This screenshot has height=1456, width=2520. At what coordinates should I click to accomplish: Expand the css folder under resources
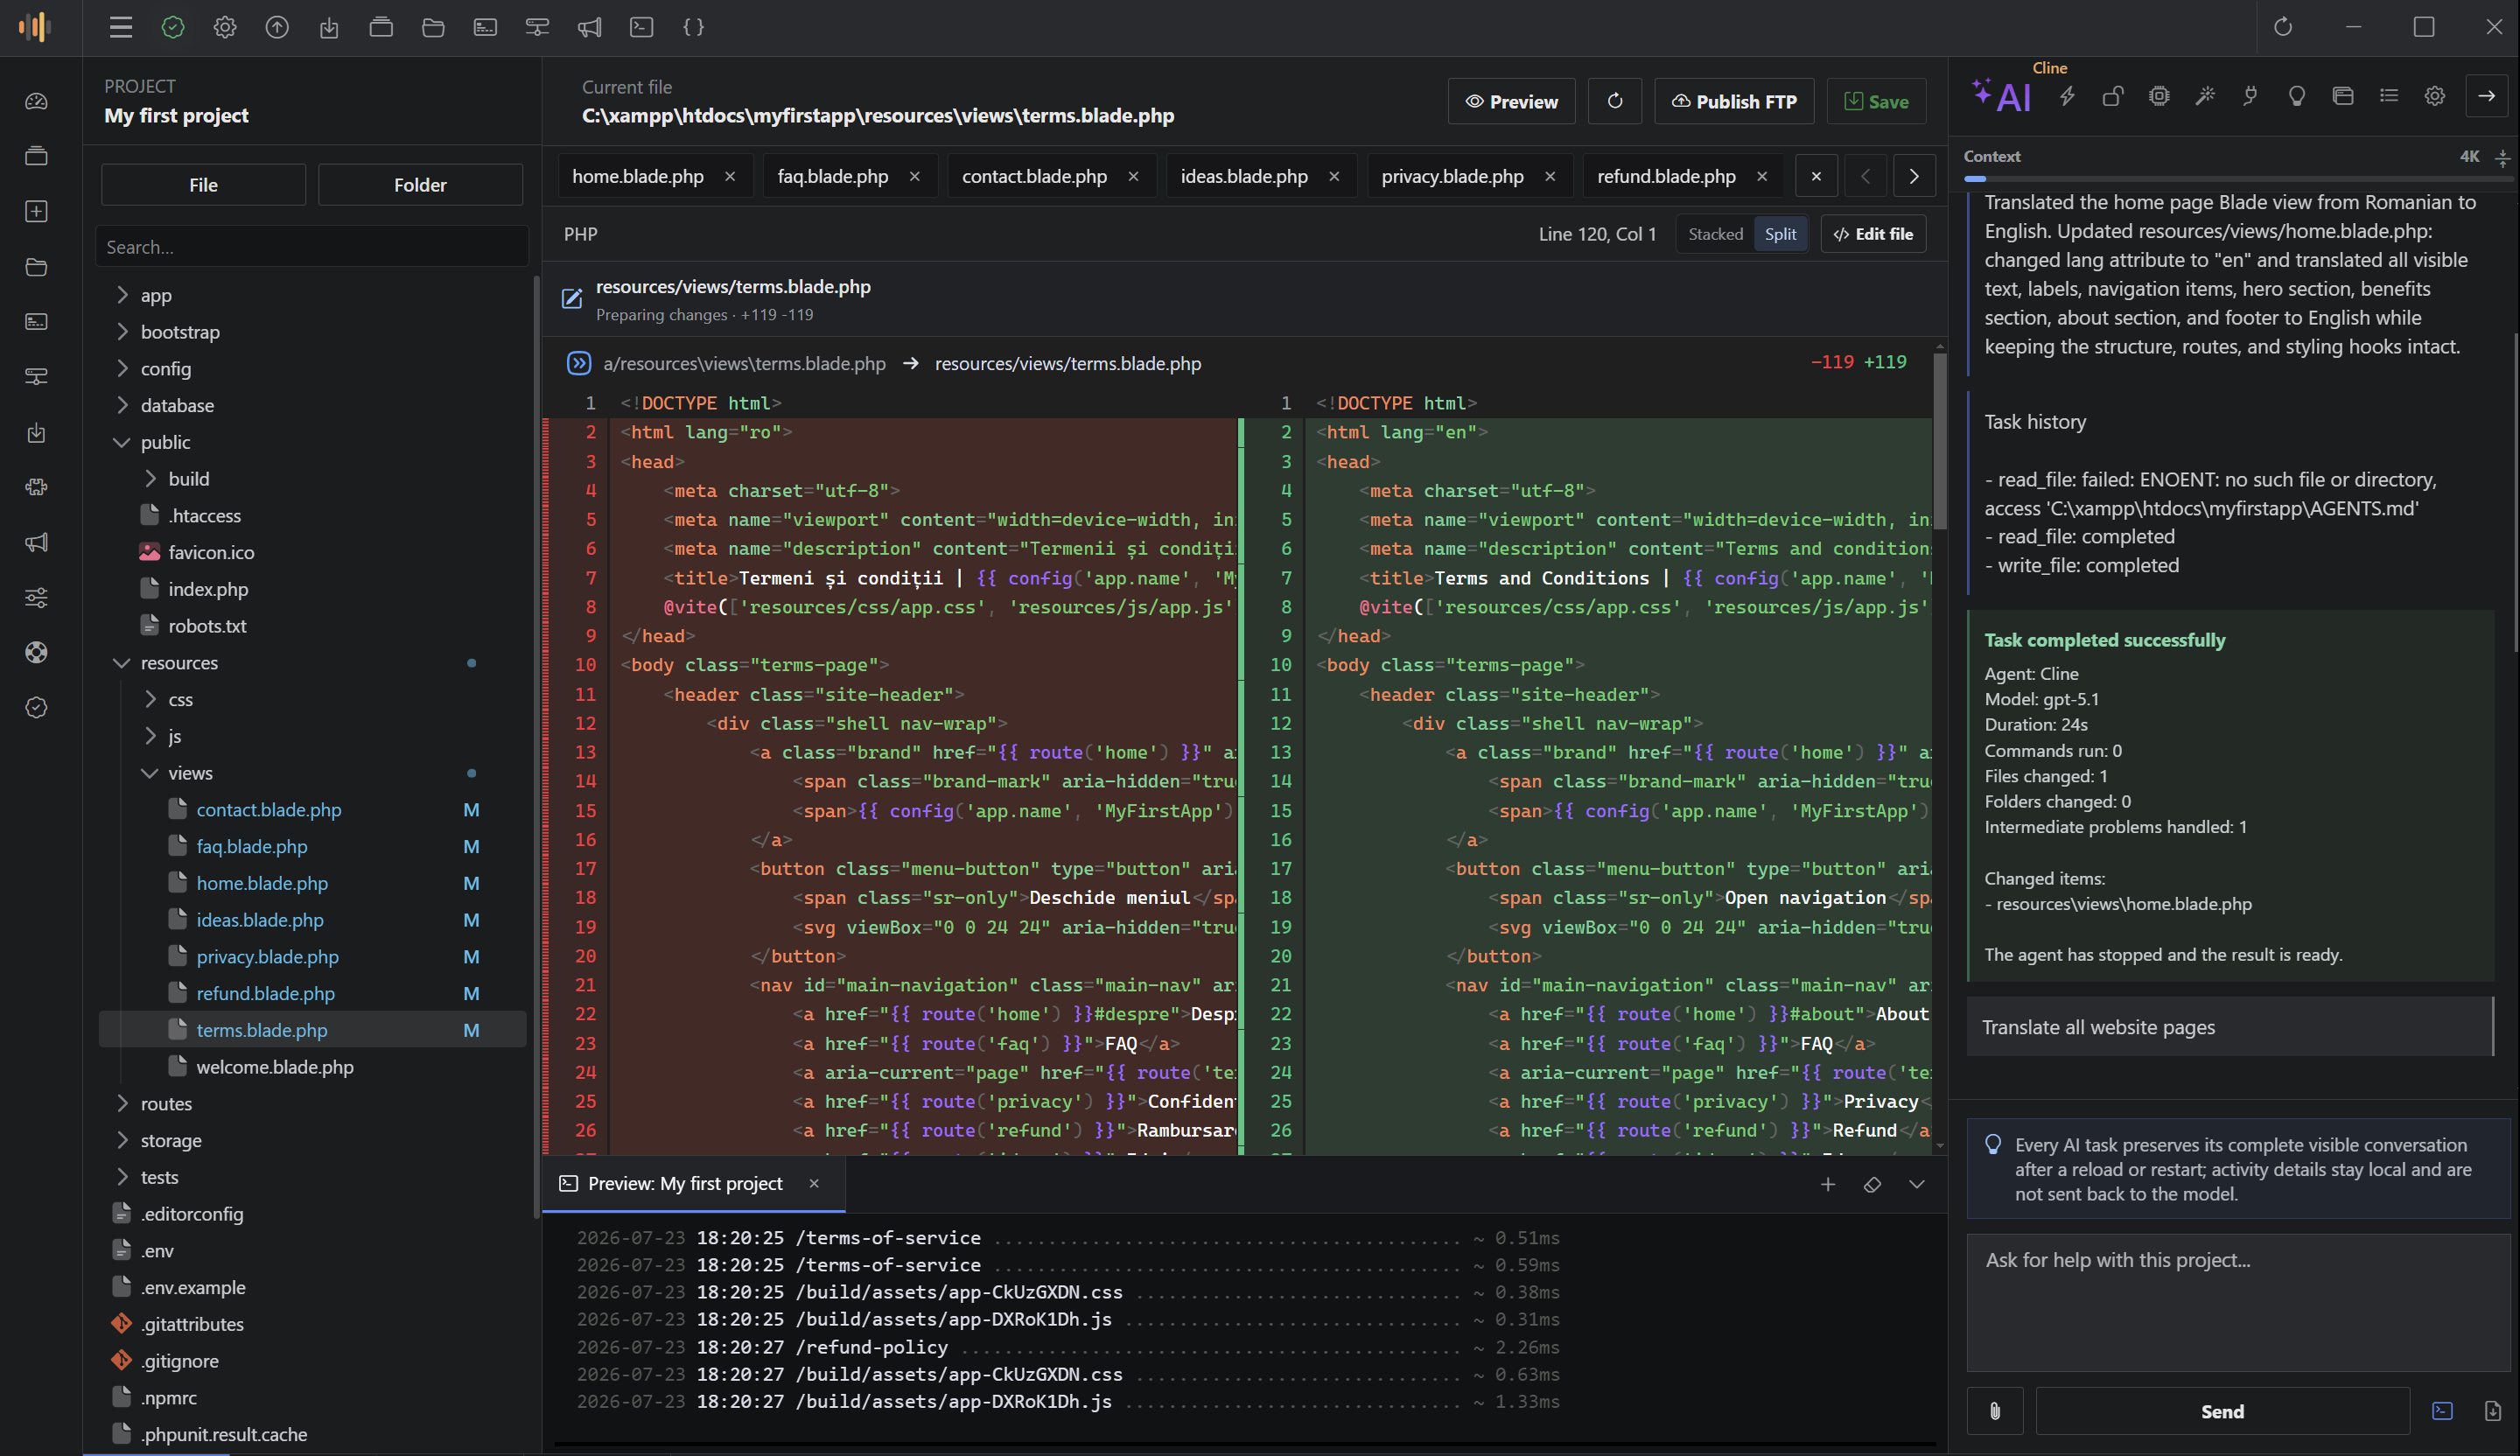pos(150,699)
